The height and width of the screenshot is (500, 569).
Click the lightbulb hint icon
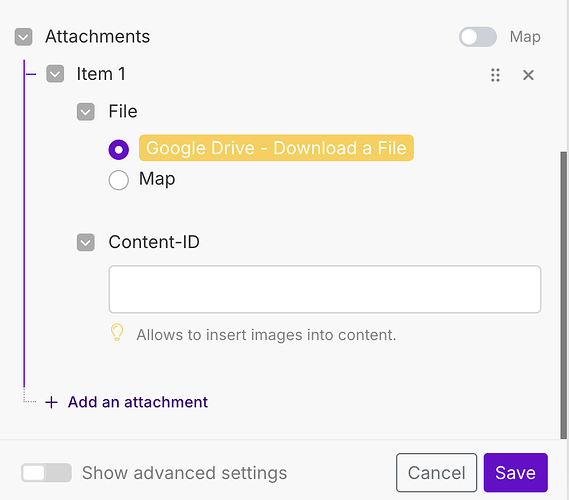(117, 332)
